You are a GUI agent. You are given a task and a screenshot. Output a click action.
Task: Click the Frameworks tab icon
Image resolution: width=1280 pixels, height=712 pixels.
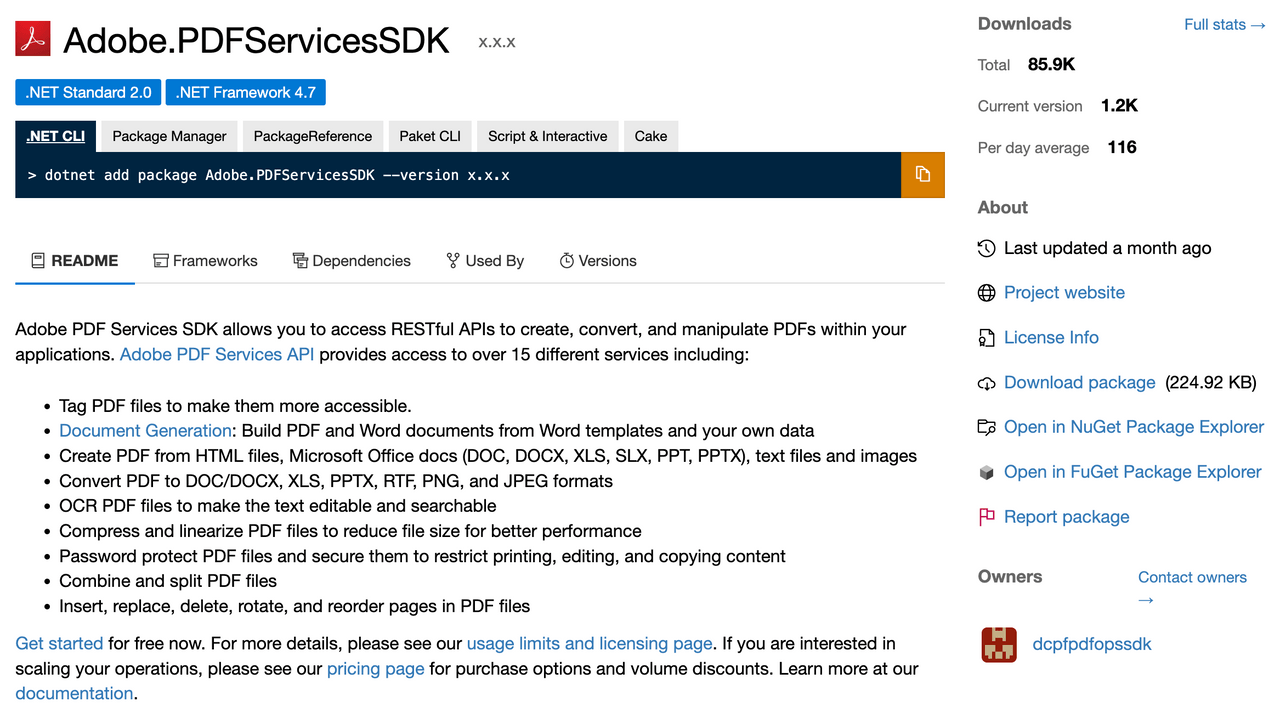point(160,261)
